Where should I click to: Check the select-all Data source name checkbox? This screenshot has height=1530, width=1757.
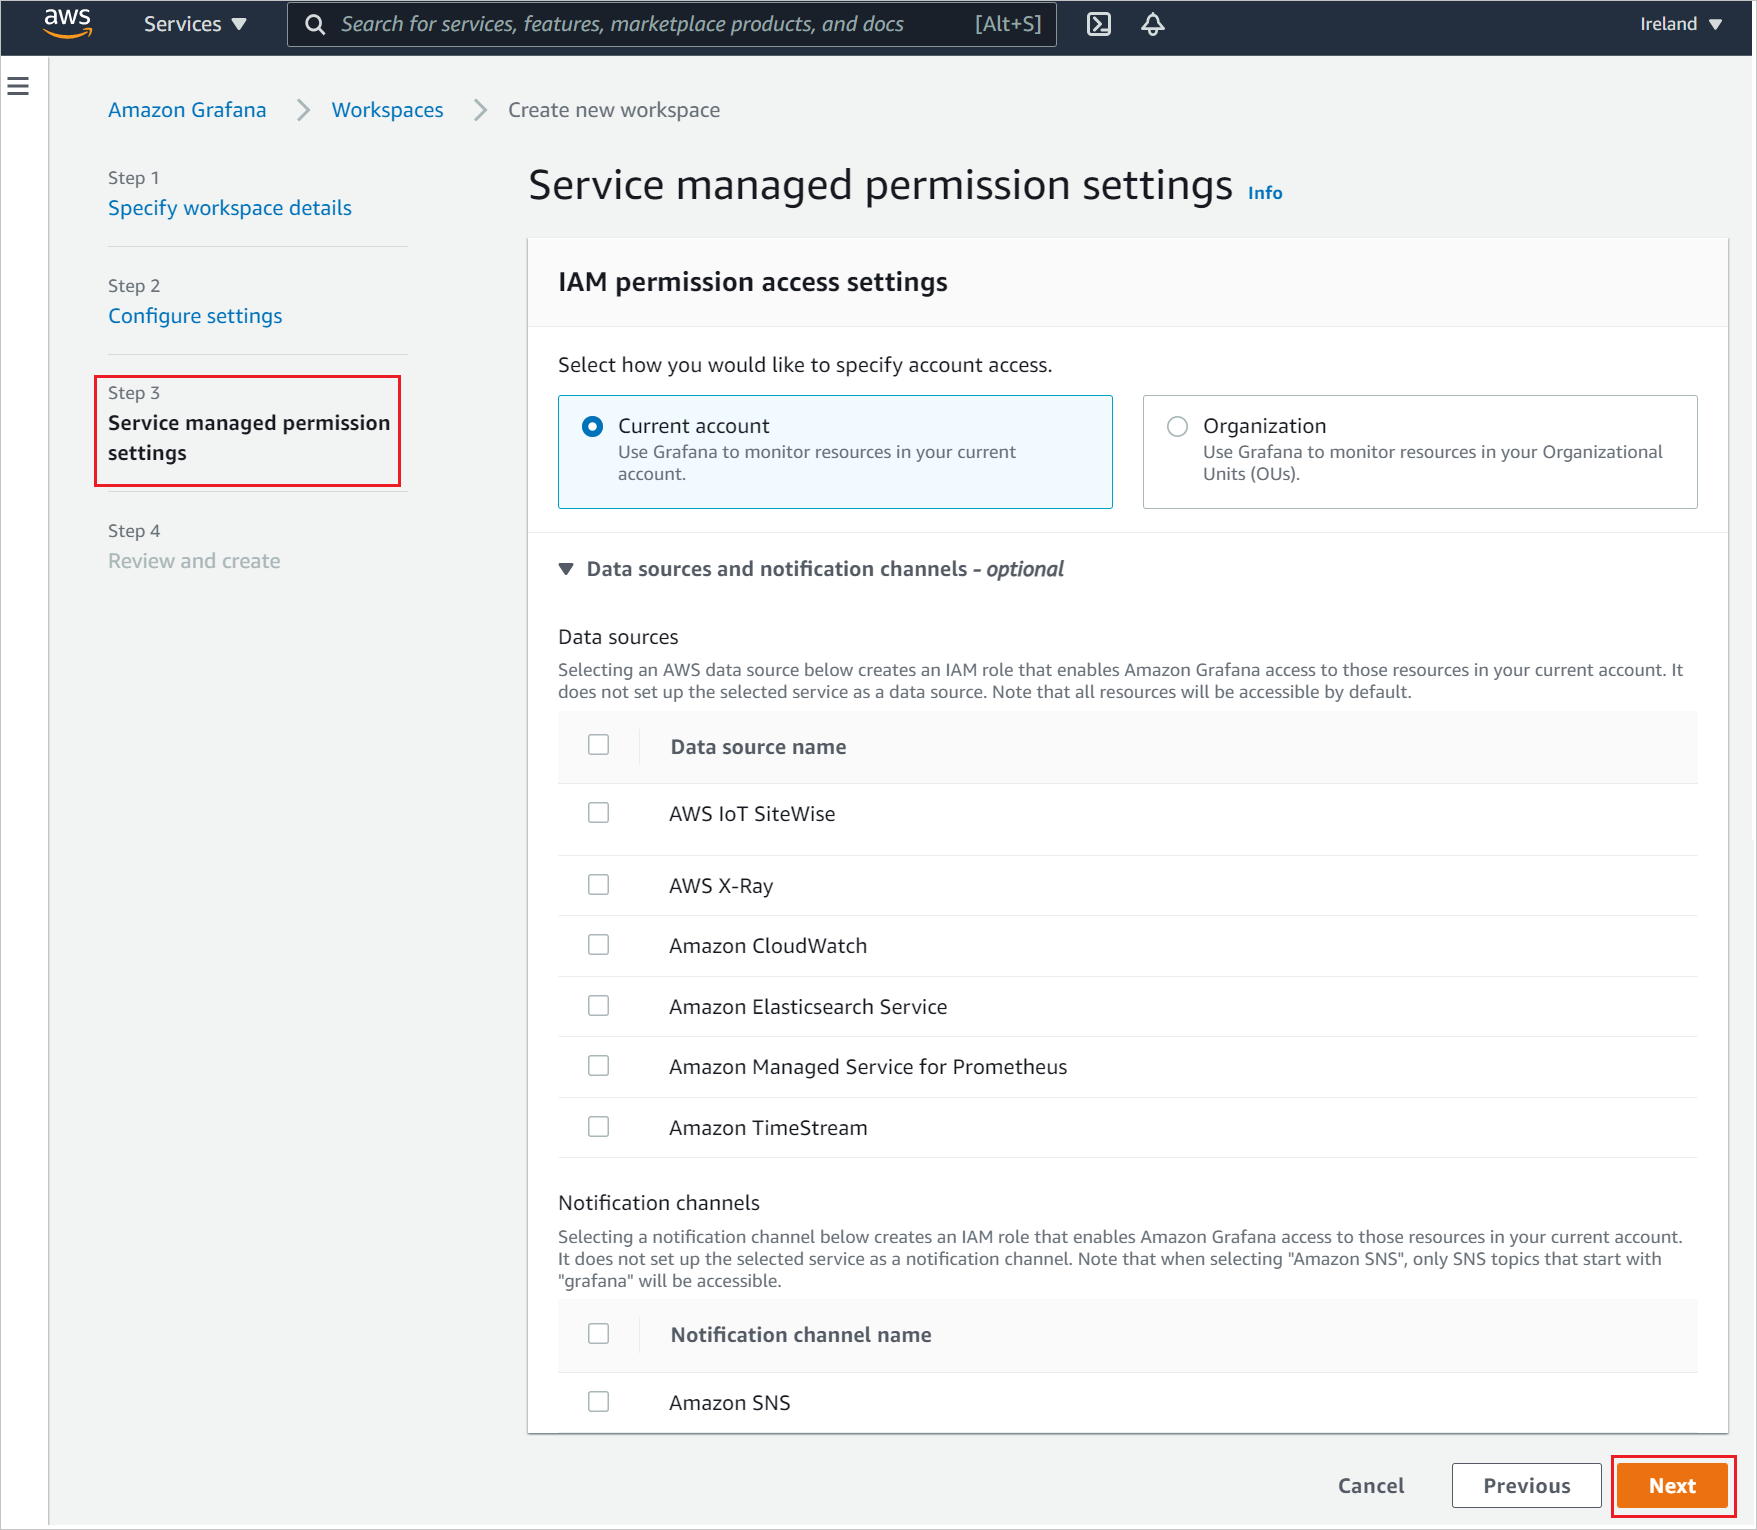(x=599, y=745)
